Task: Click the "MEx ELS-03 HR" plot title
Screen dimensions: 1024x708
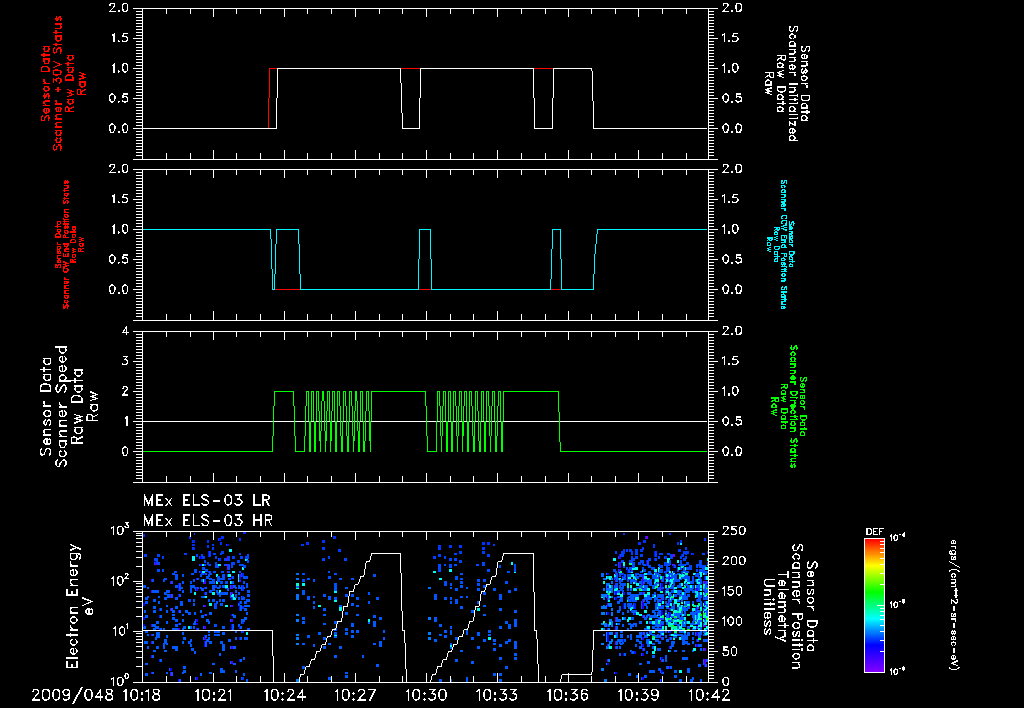Action: tap(208, 521)
